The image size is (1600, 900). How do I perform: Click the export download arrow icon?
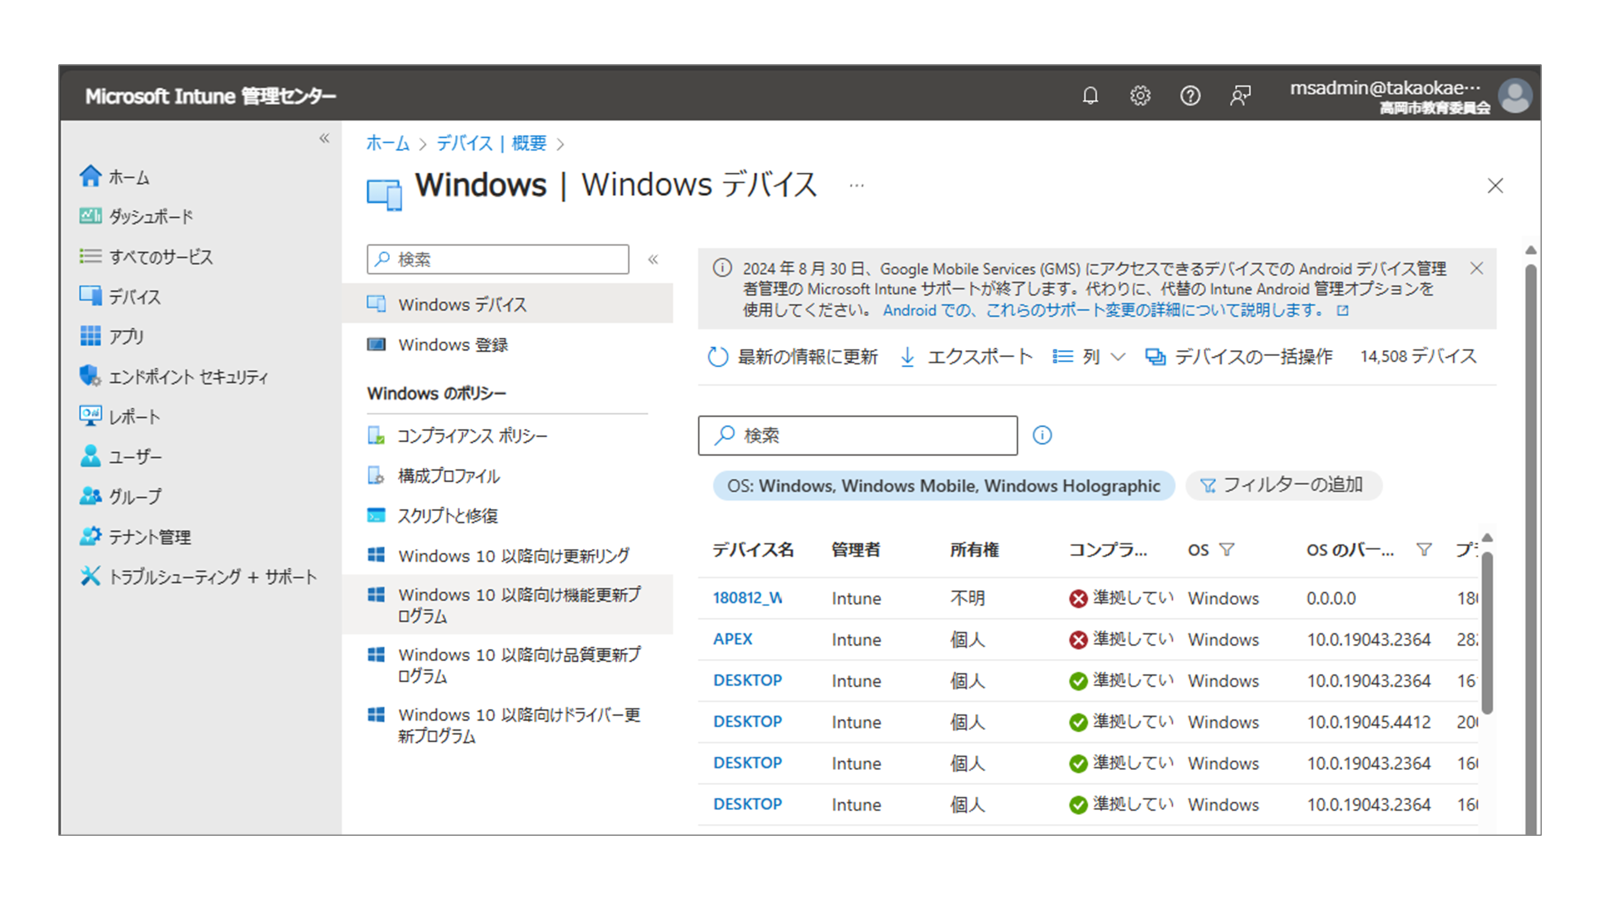tap(907, 357)
